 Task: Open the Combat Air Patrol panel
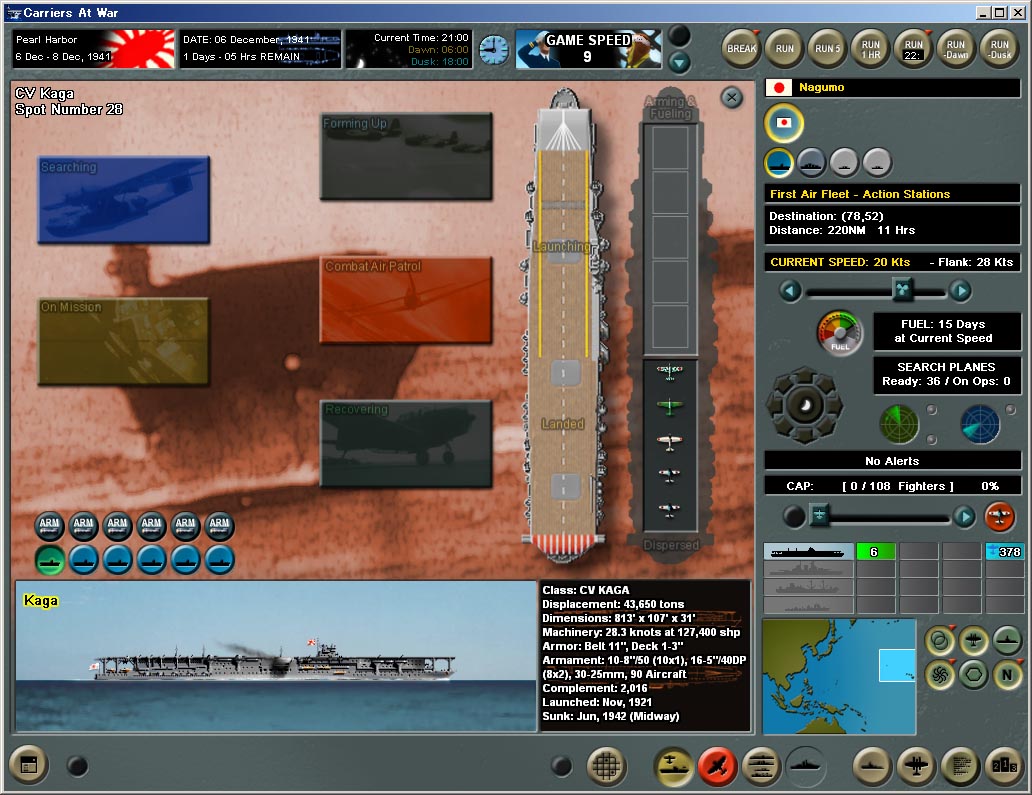tap(406, 300)
